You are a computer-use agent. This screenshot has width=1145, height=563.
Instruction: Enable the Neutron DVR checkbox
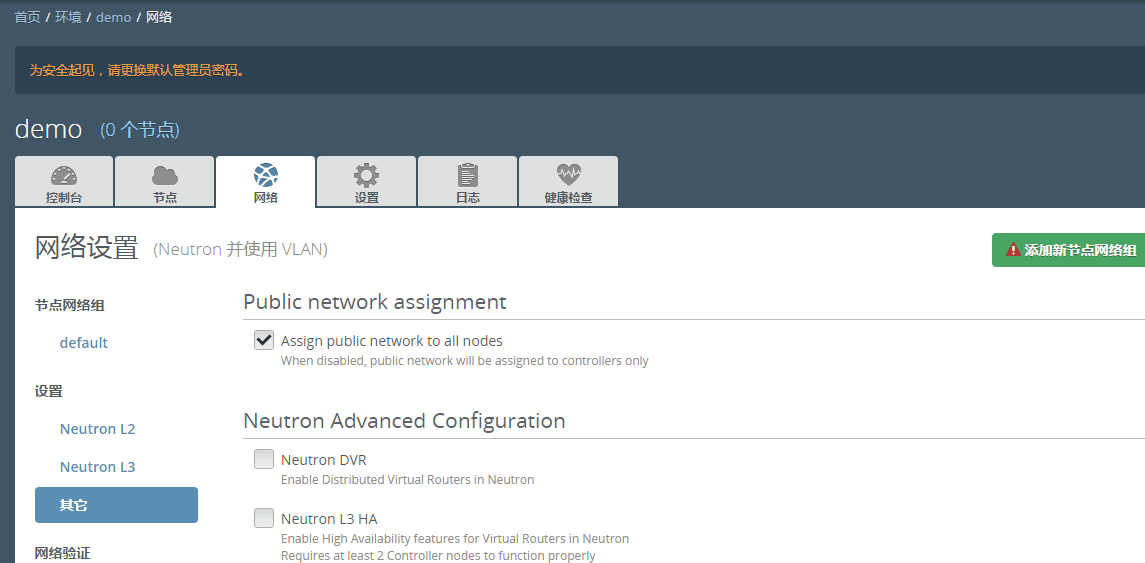pyautogui.click(x=264, y=459)
